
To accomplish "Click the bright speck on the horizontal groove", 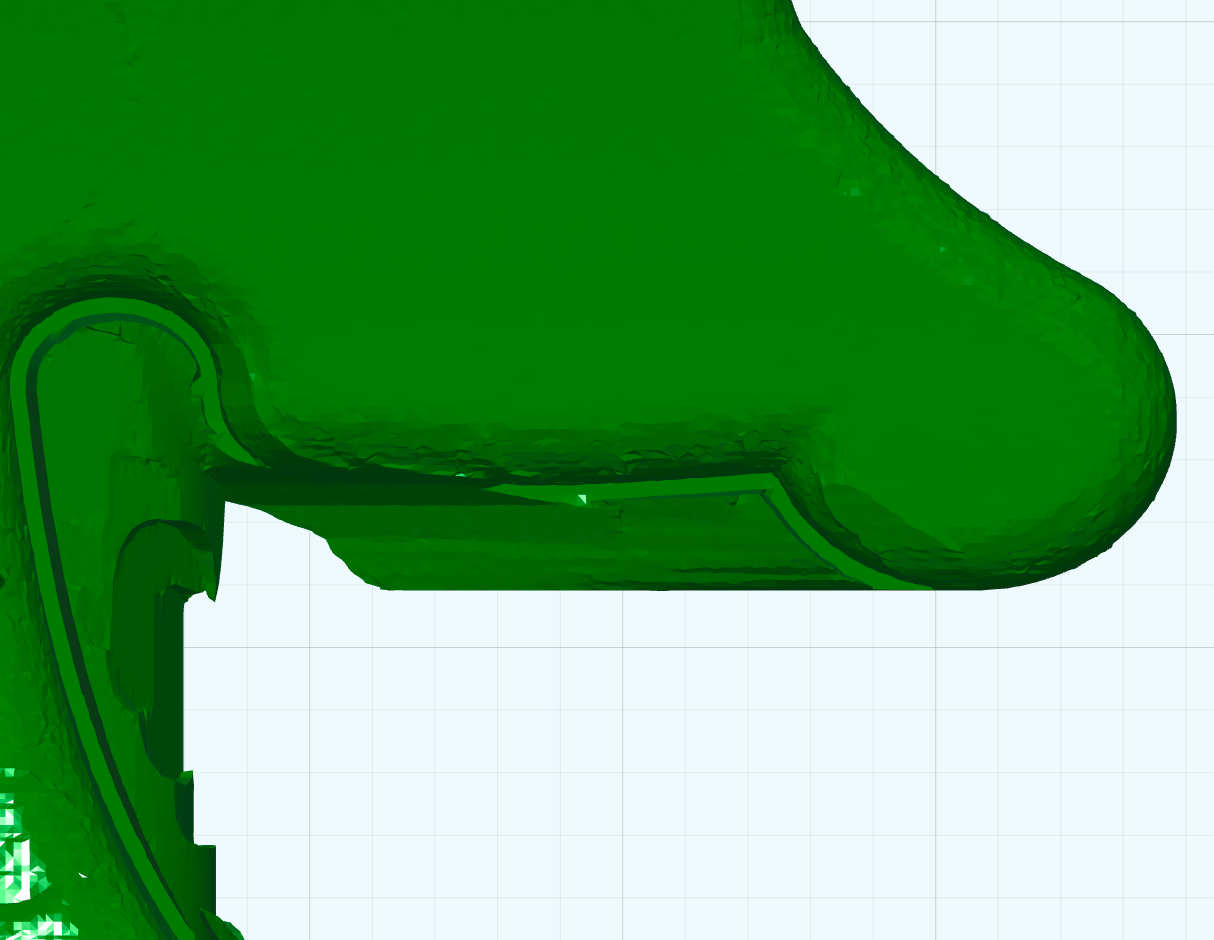I will point(581,497).
